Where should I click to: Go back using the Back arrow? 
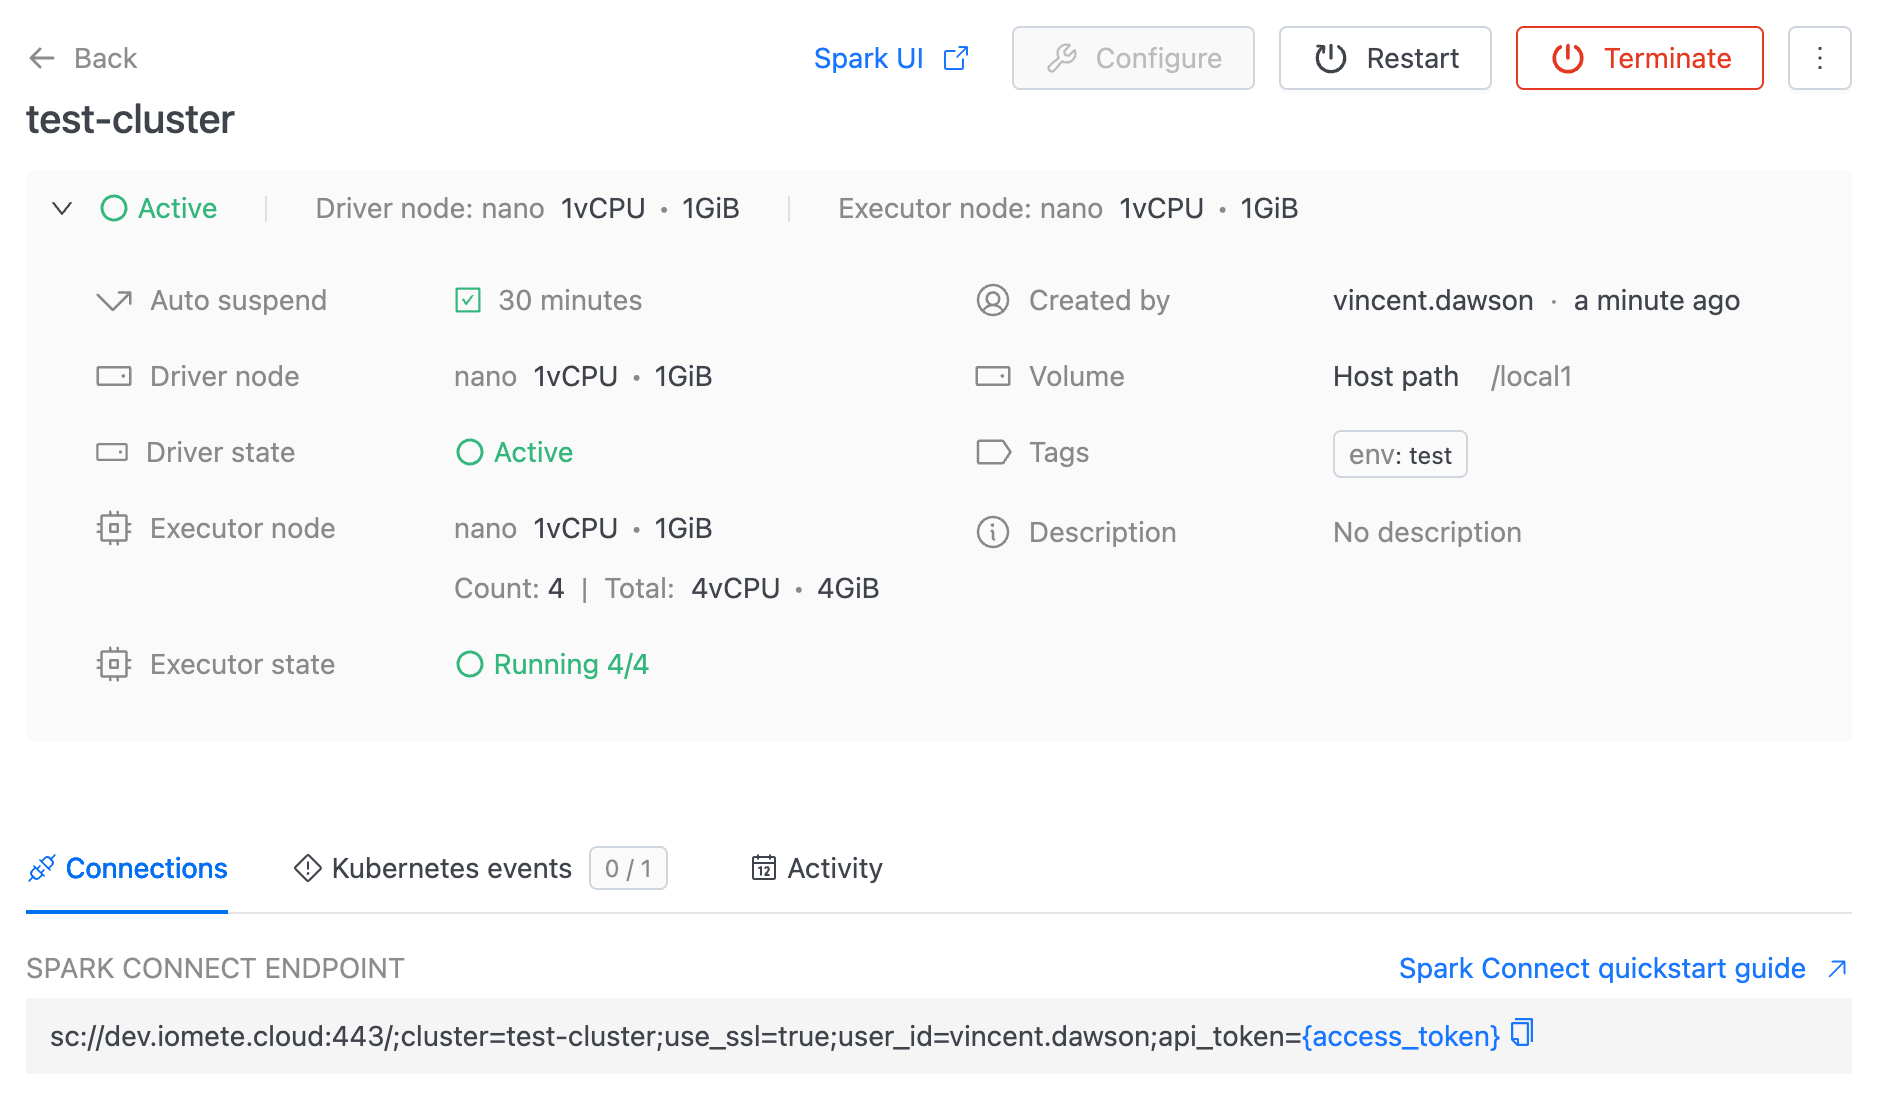82,58
